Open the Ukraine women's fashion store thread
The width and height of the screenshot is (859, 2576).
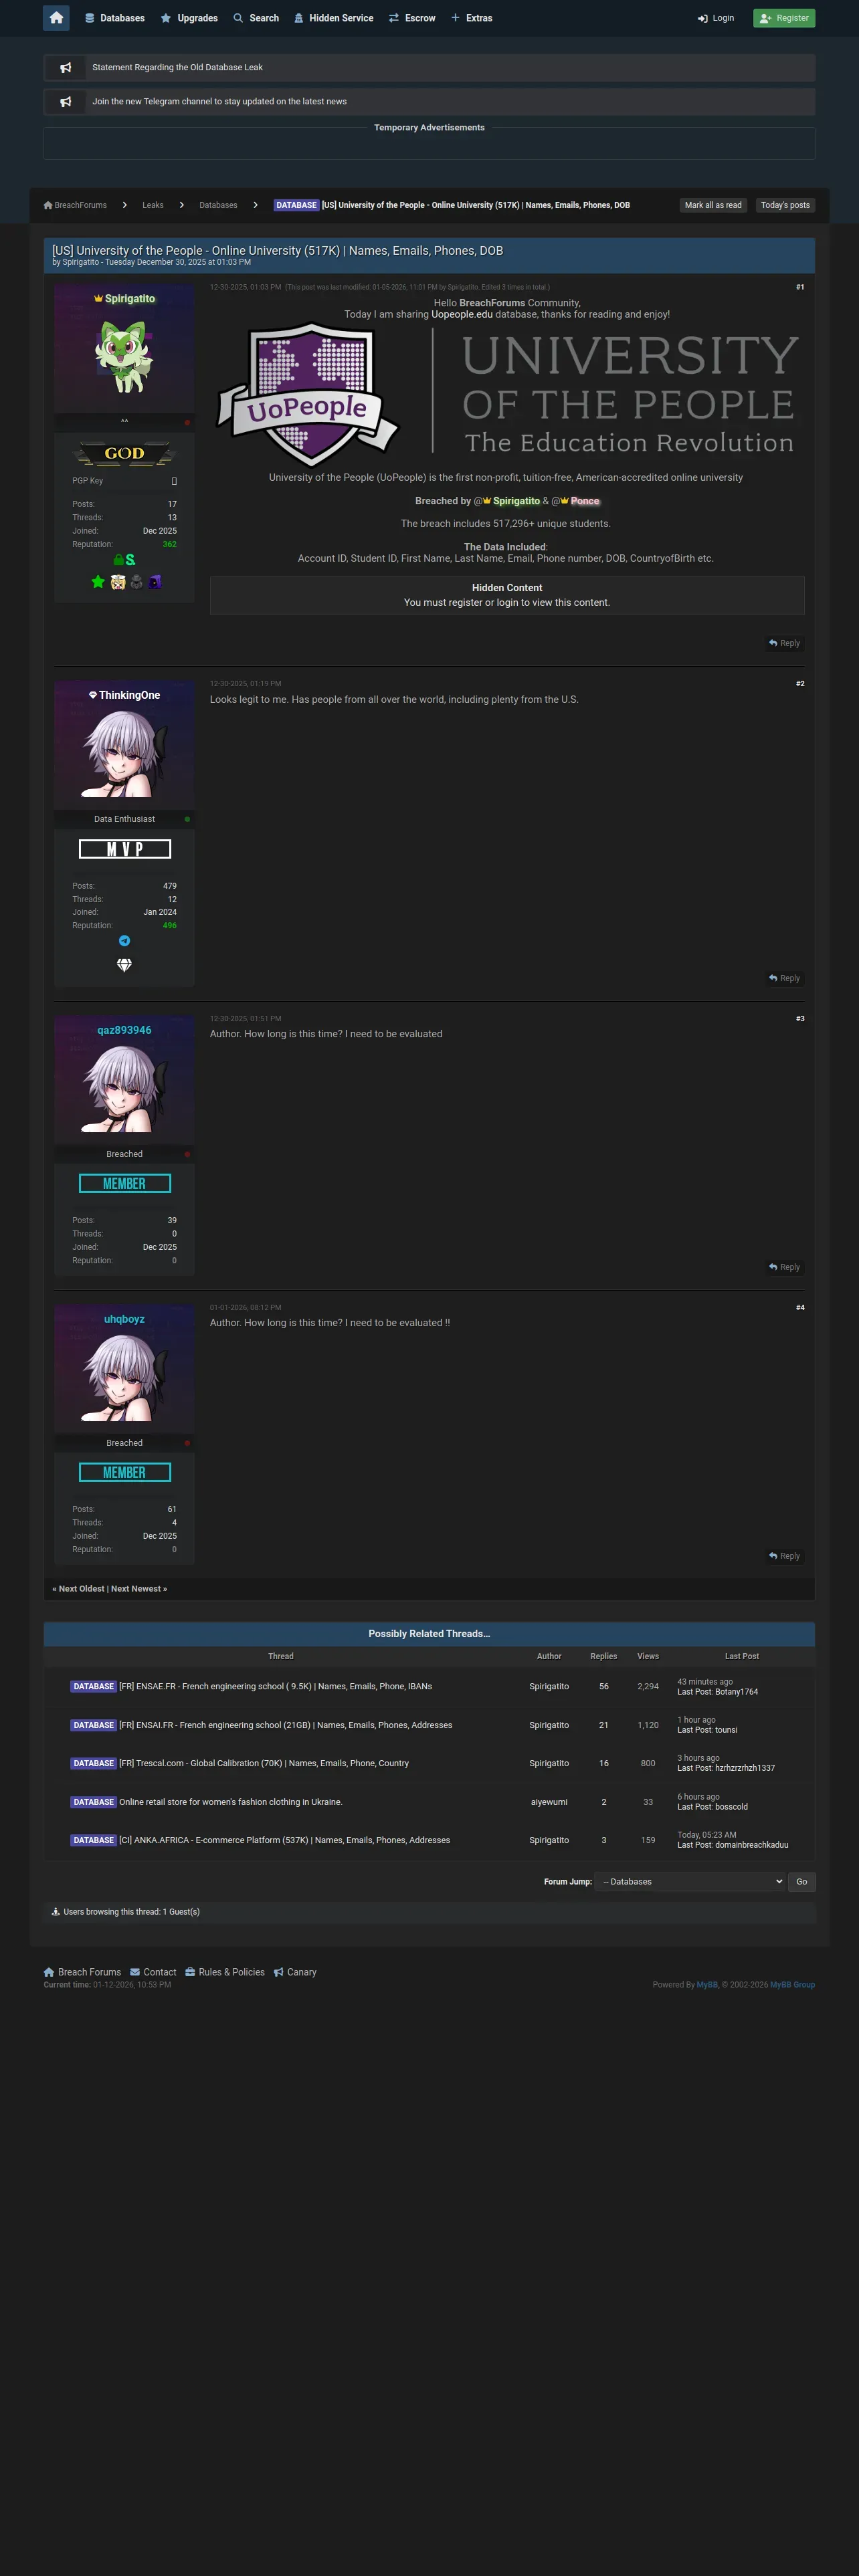[x=230, y=1802]
